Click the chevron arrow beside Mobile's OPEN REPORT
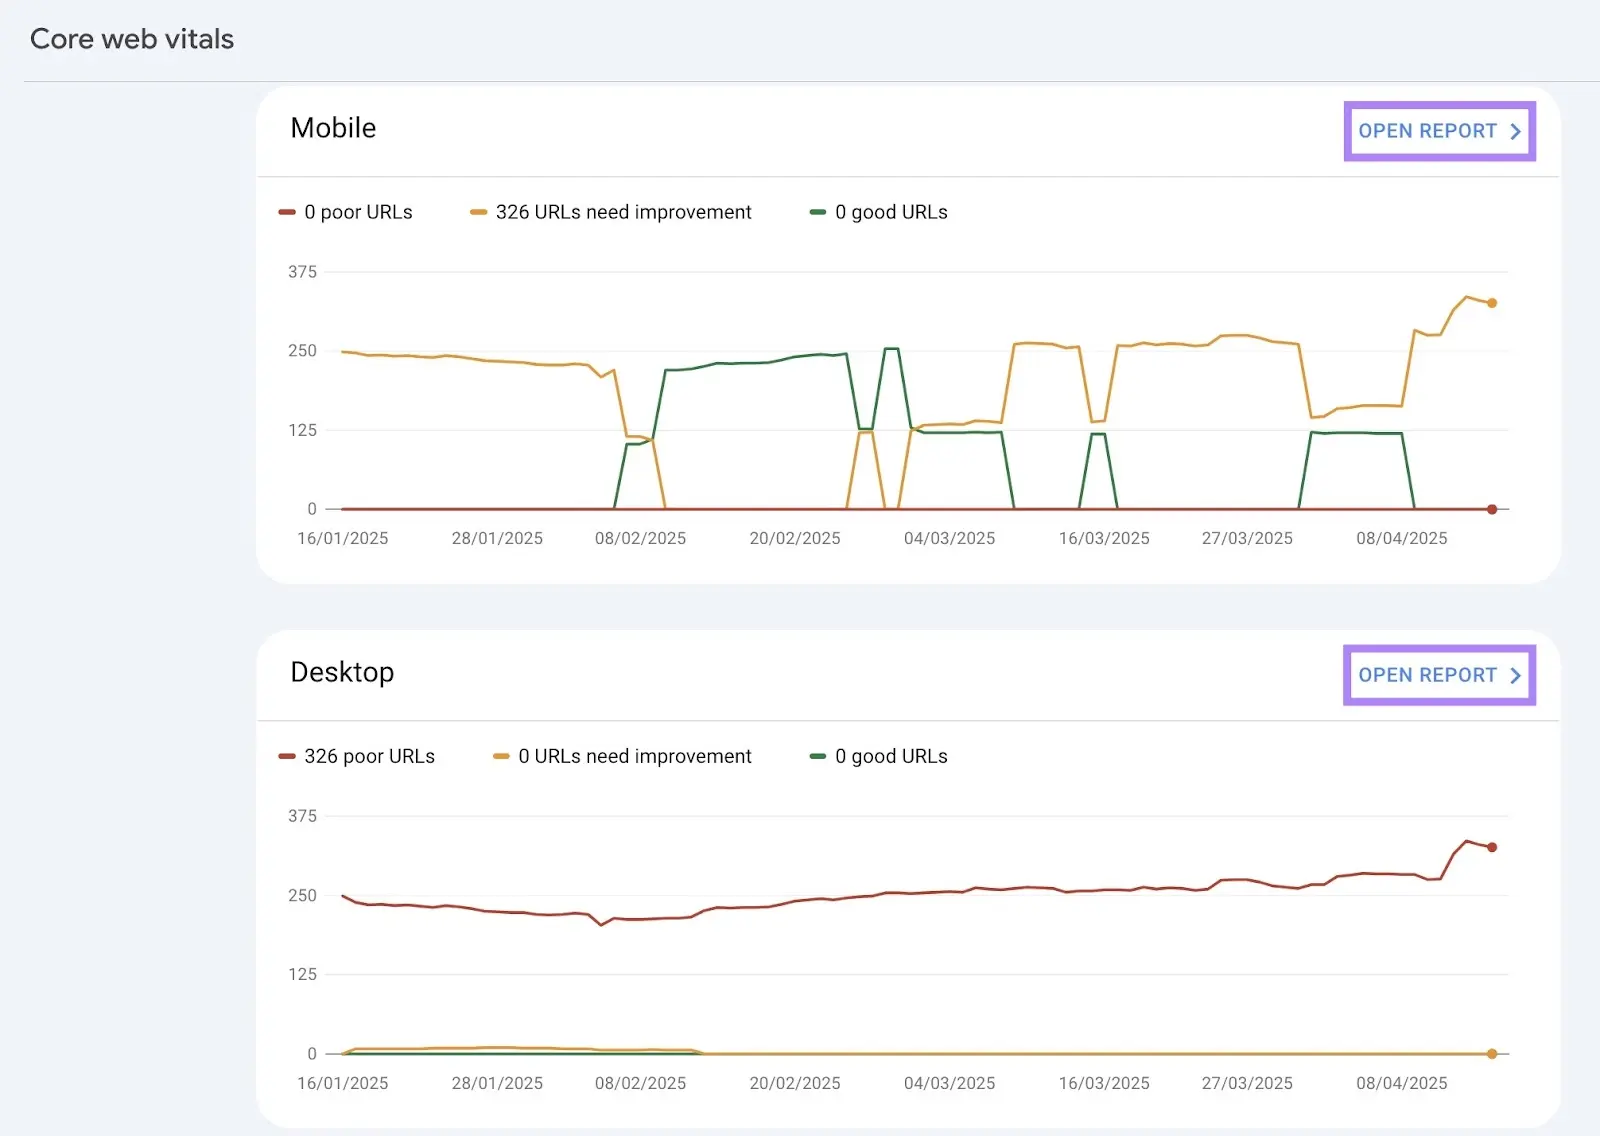The image size is (1600, 1136). [x=1516, y=130]
